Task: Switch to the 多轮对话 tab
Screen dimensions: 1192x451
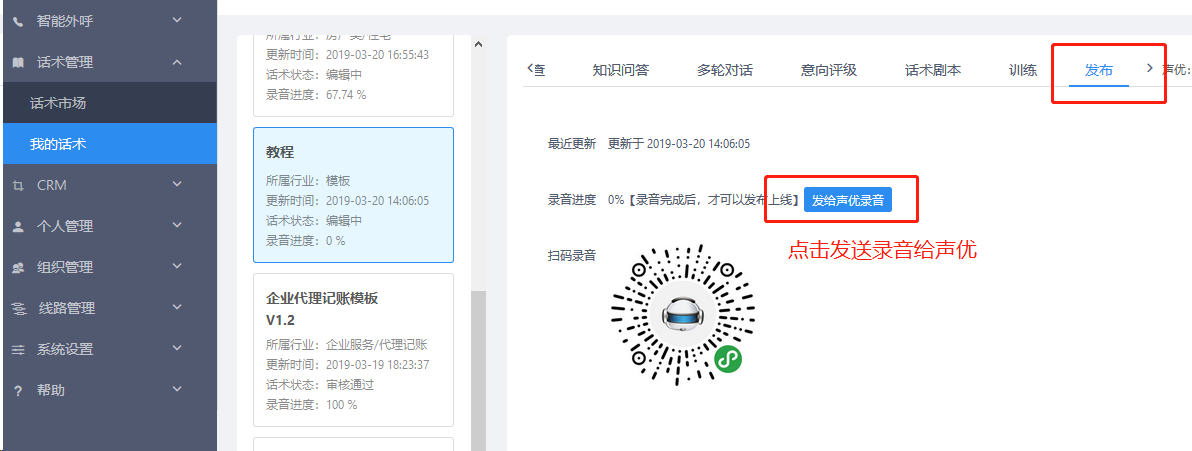Action: coord(725,71)
